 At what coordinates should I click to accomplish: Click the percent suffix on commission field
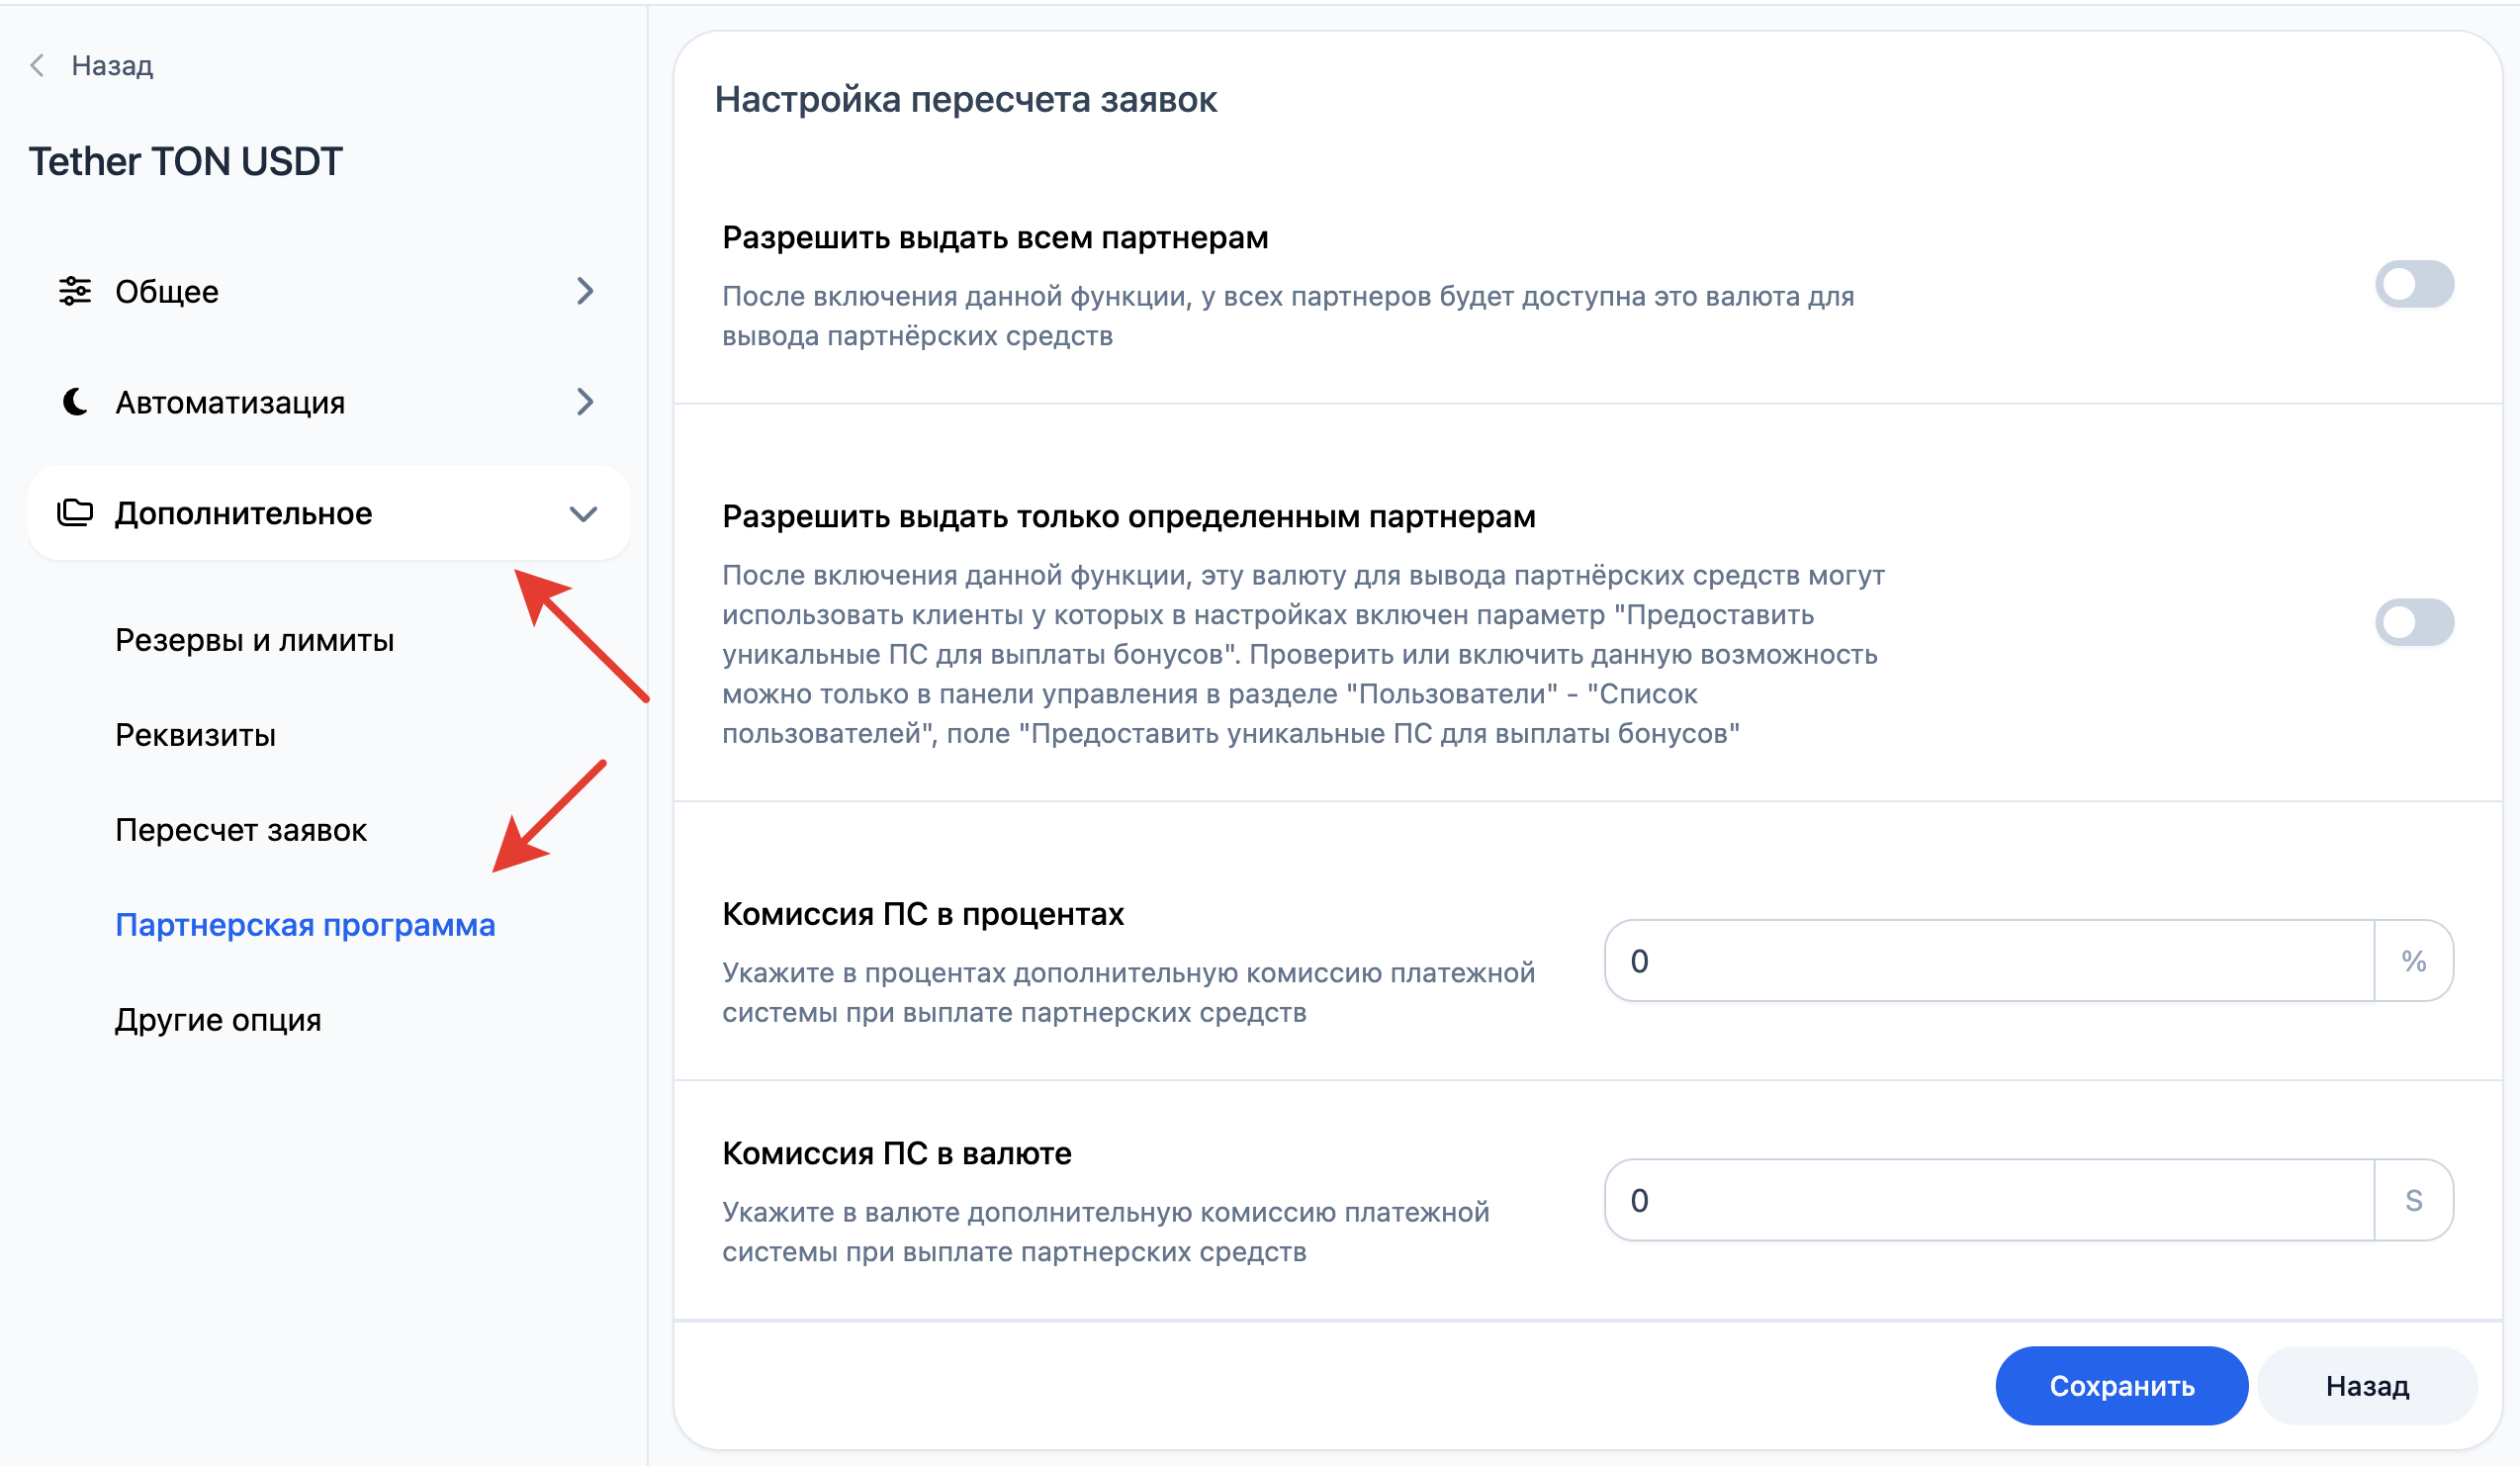click(x=2414, y=961)
